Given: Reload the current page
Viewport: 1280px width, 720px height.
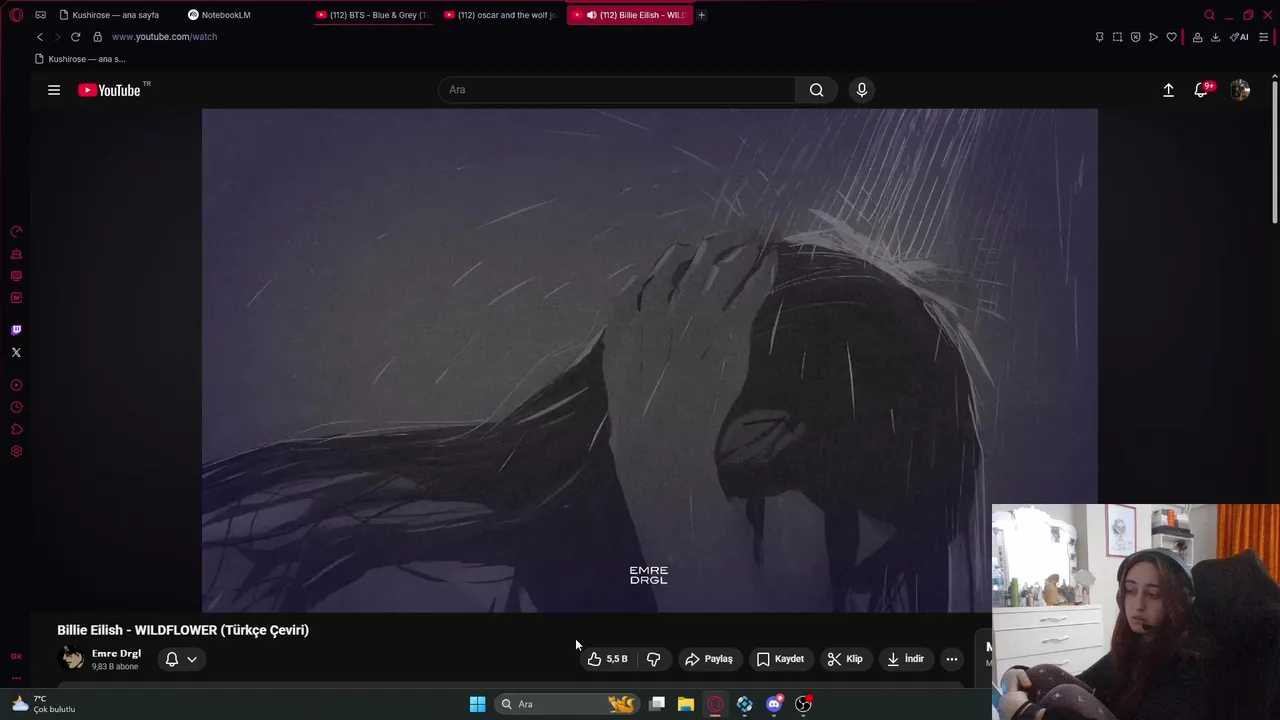Looking at the screenshot, I should (75, 37).
